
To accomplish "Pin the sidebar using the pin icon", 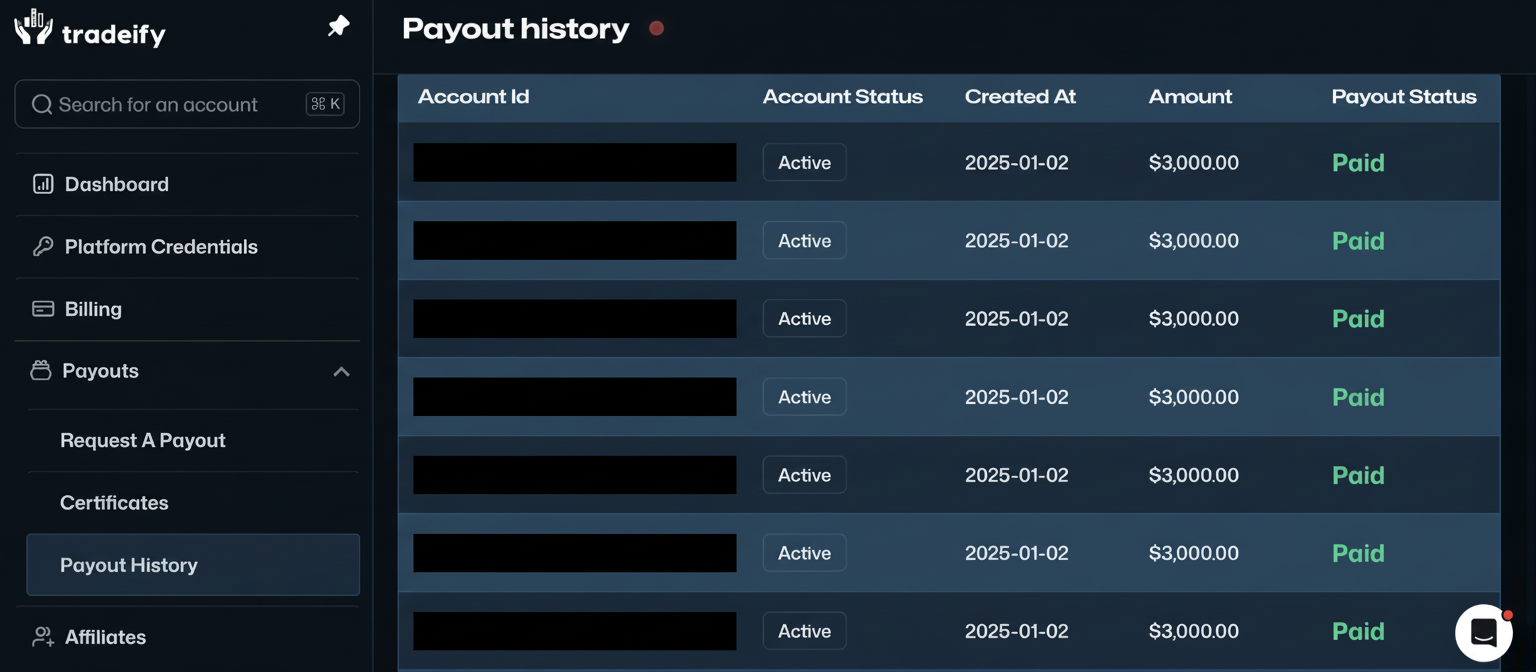I will click(338, 27).
